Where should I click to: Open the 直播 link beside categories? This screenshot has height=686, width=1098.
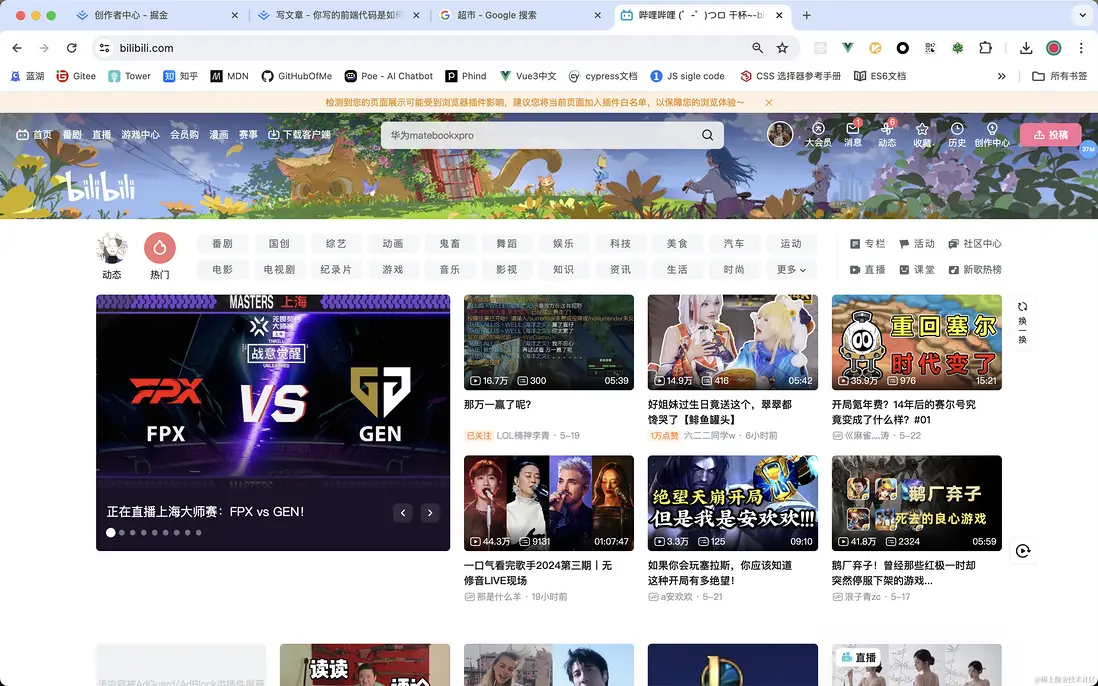coord(868,270)
